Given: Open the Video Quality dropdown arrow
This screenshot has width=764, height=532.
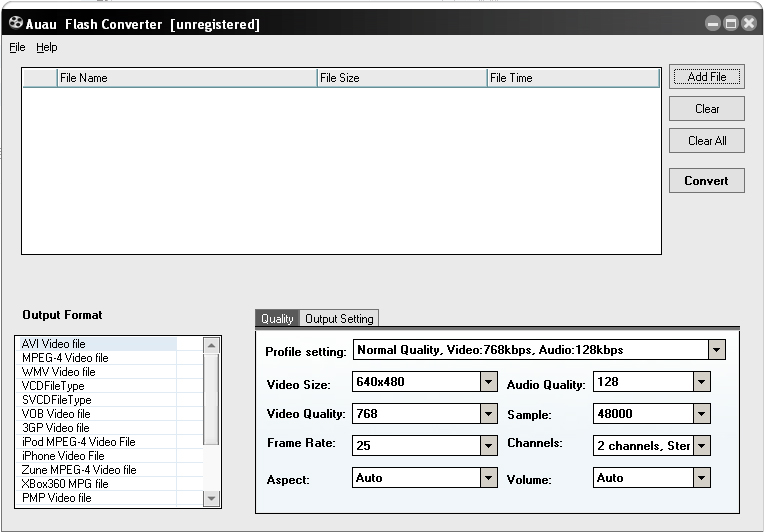Looking at the screenshot, I should pyautogui.click(x=488, y=414).
